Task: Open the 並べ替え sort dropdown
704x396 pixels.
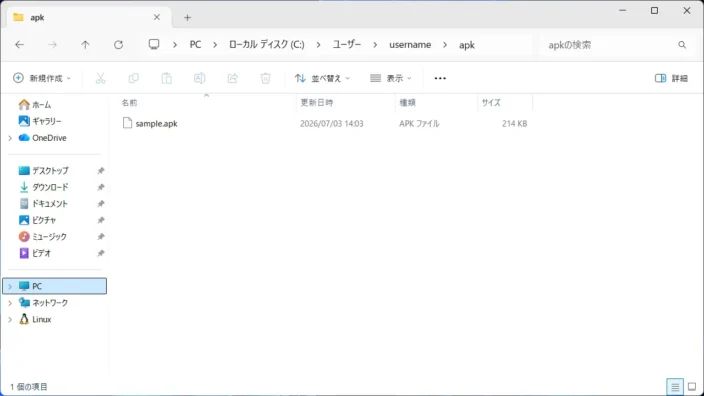Action: click(322, 78)
